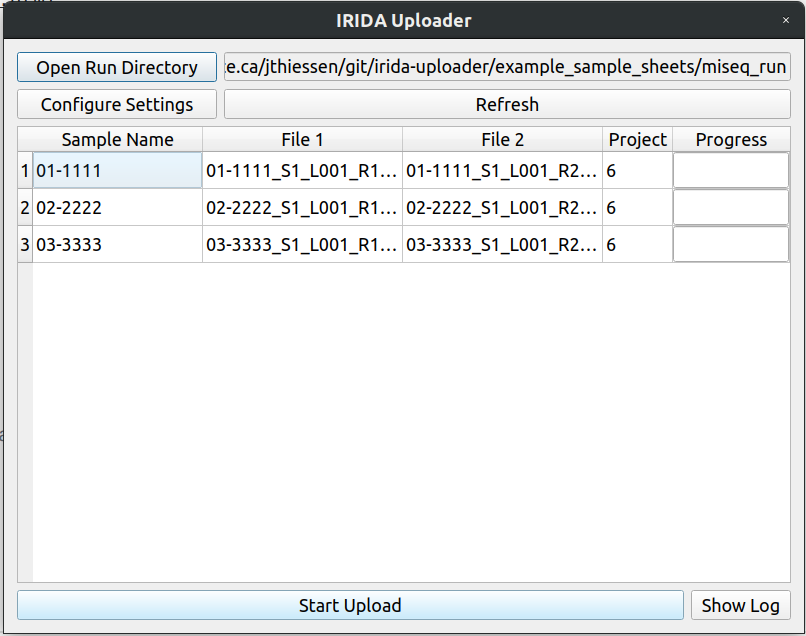Select Project cell for sample 01-1111
The width and height of the screenshot is (806, 636).
(x=637, y=170)
